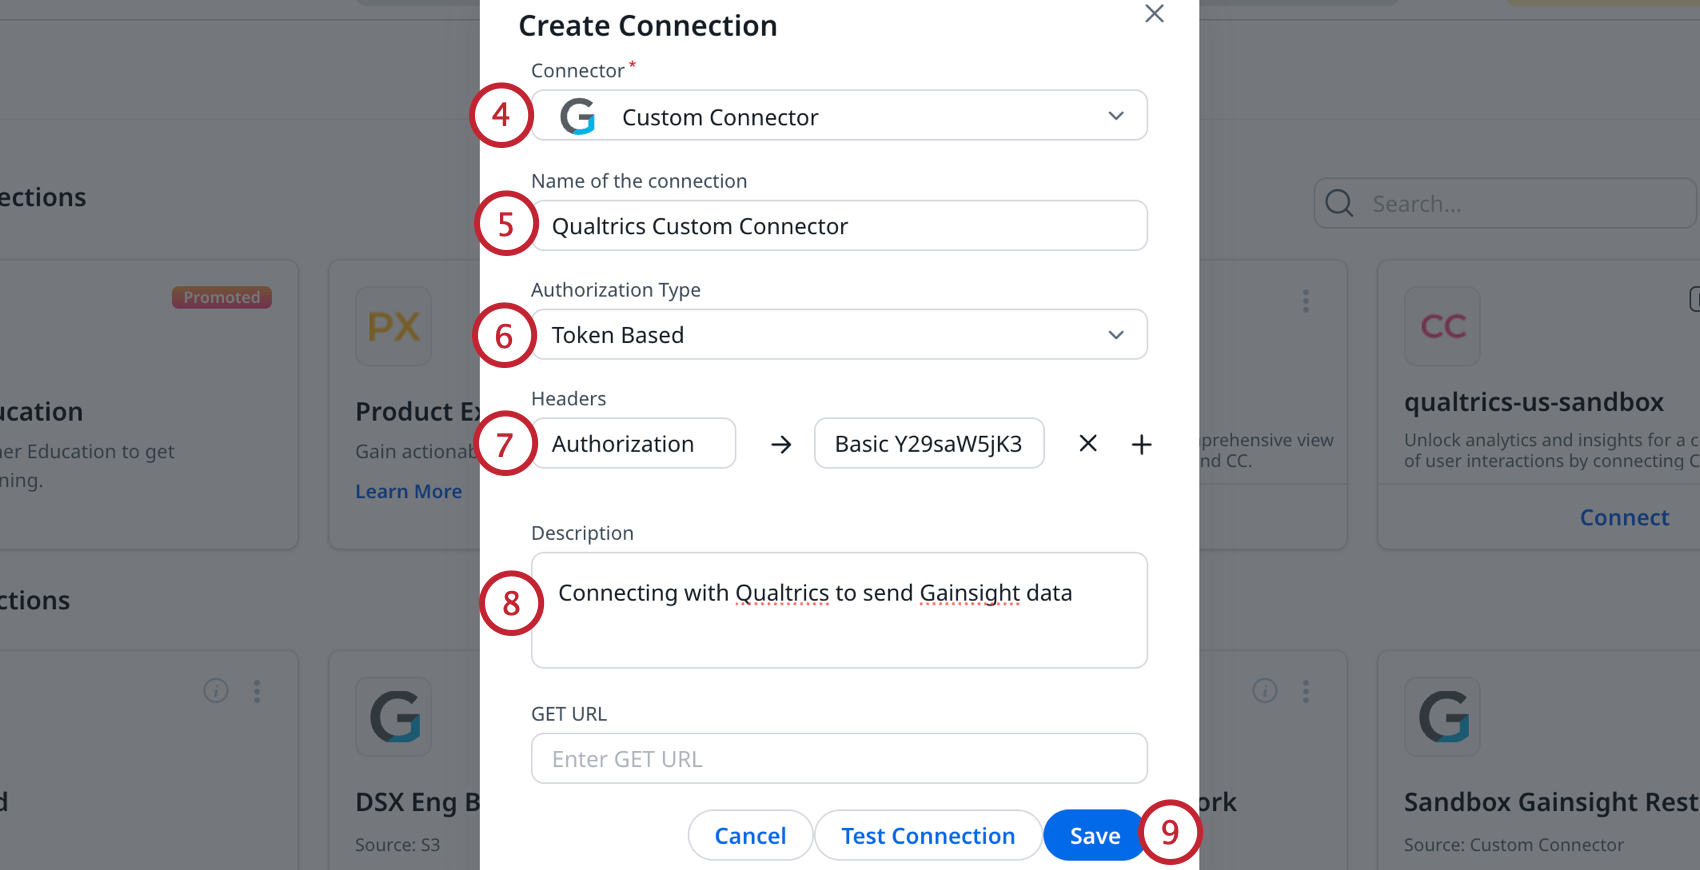Remove the Authorization header with the X icon
Viewport: 1700px width, 870px height.
coord(1087,443)
